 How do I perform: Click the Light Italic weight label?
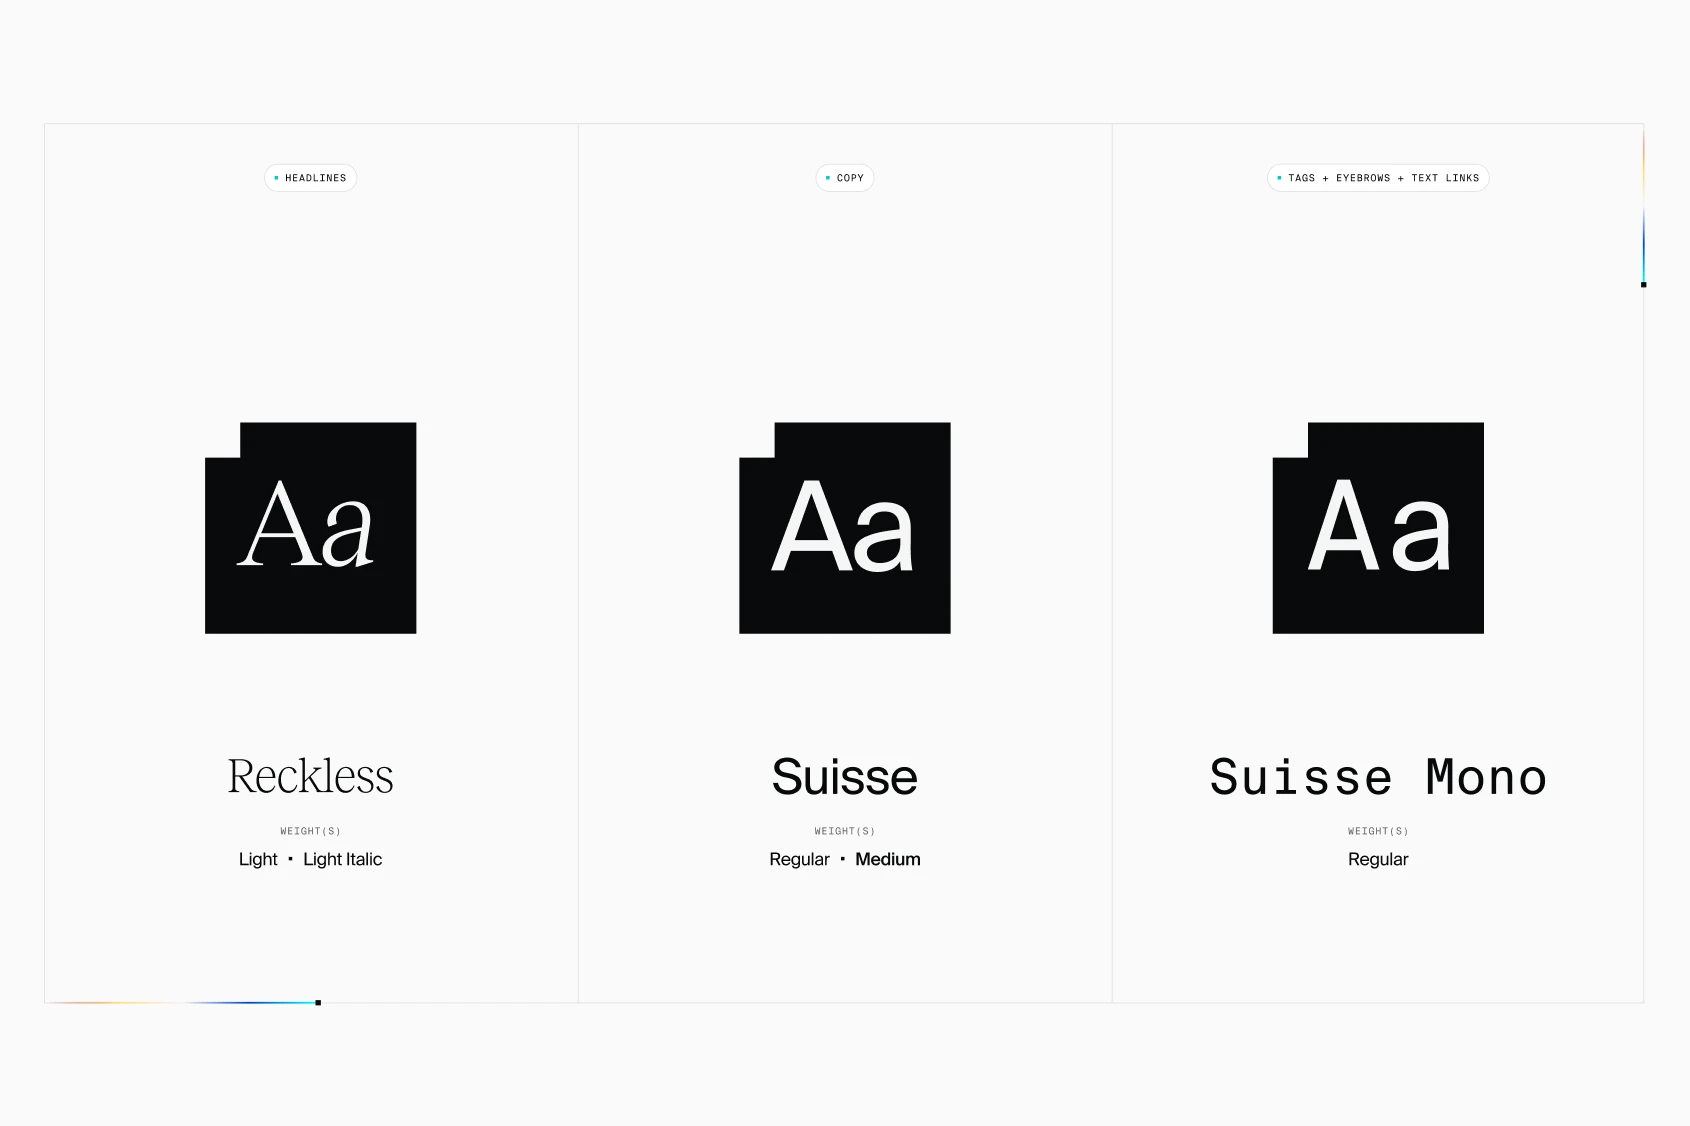point(343,859)
